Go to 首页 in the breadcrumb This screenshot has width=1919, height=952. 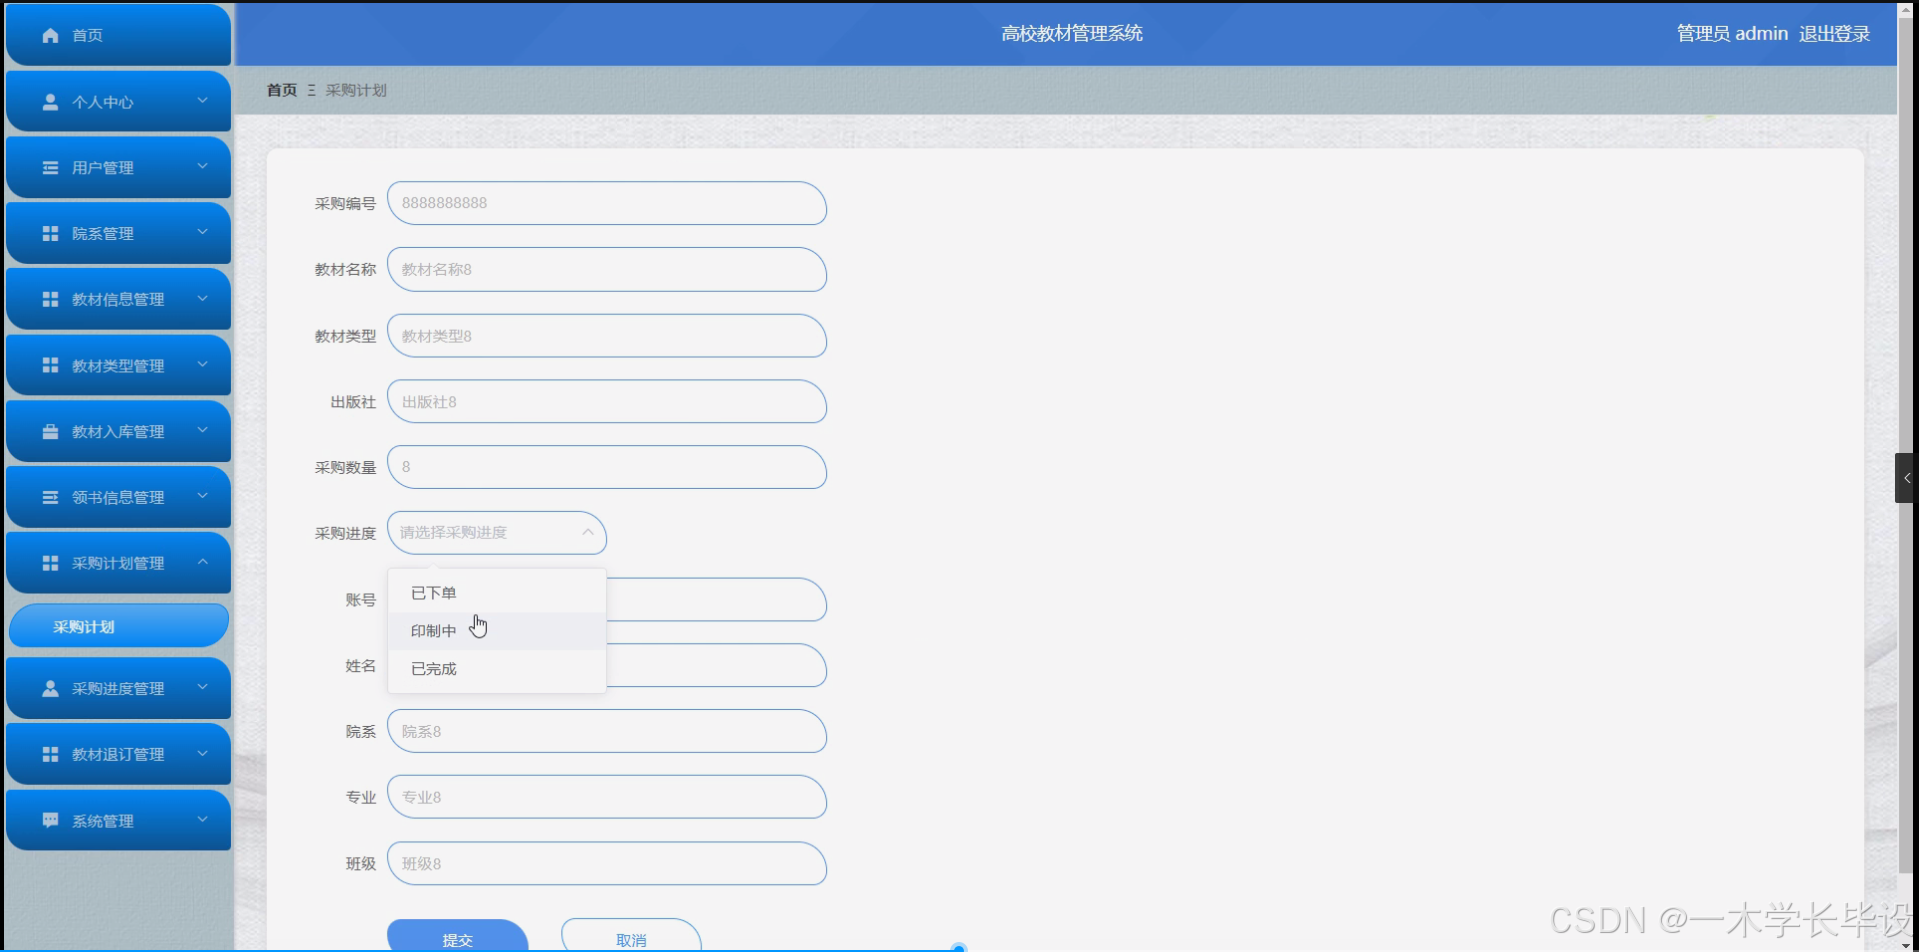tap(282, 90)
